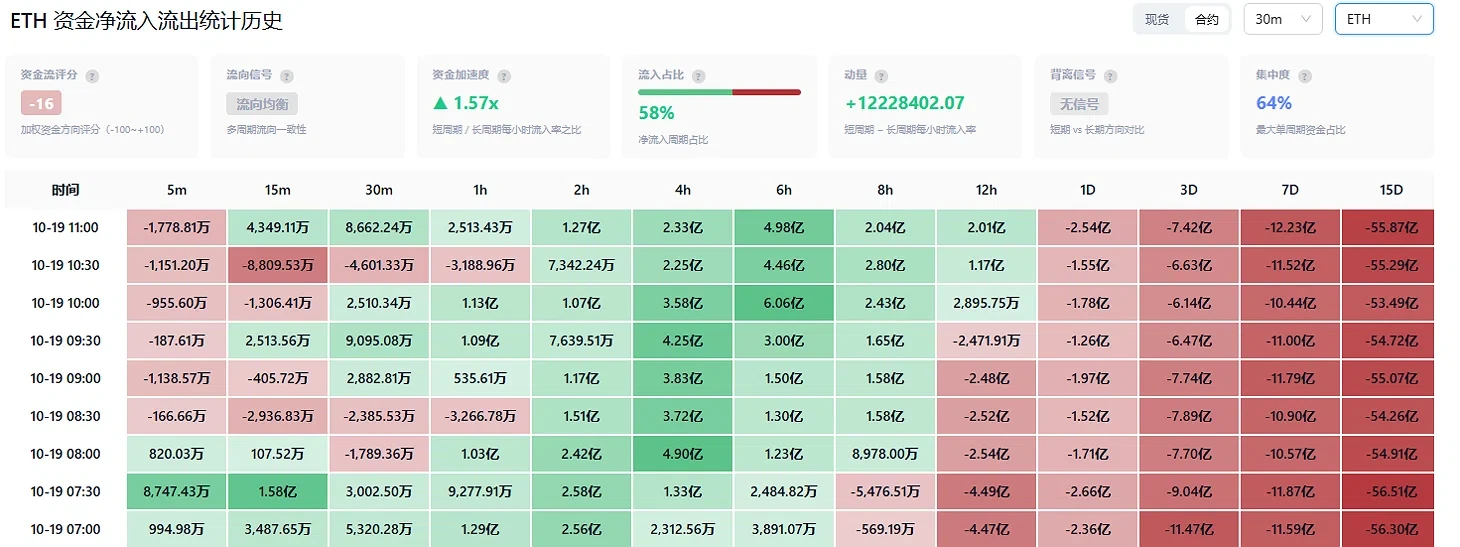Click the 4.90亿 cell

point(682,453)
